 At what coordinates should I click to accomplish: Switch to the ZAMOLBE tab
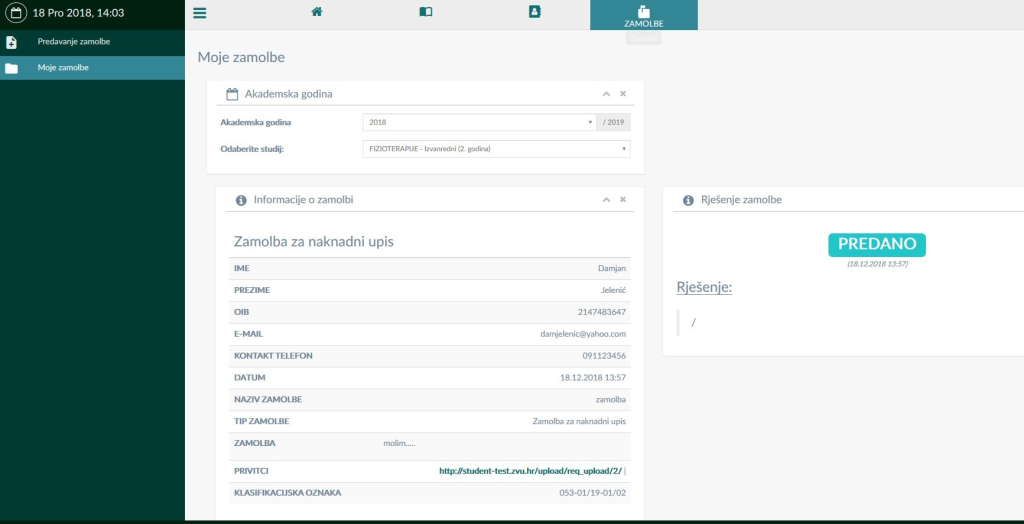pos(643,16)
